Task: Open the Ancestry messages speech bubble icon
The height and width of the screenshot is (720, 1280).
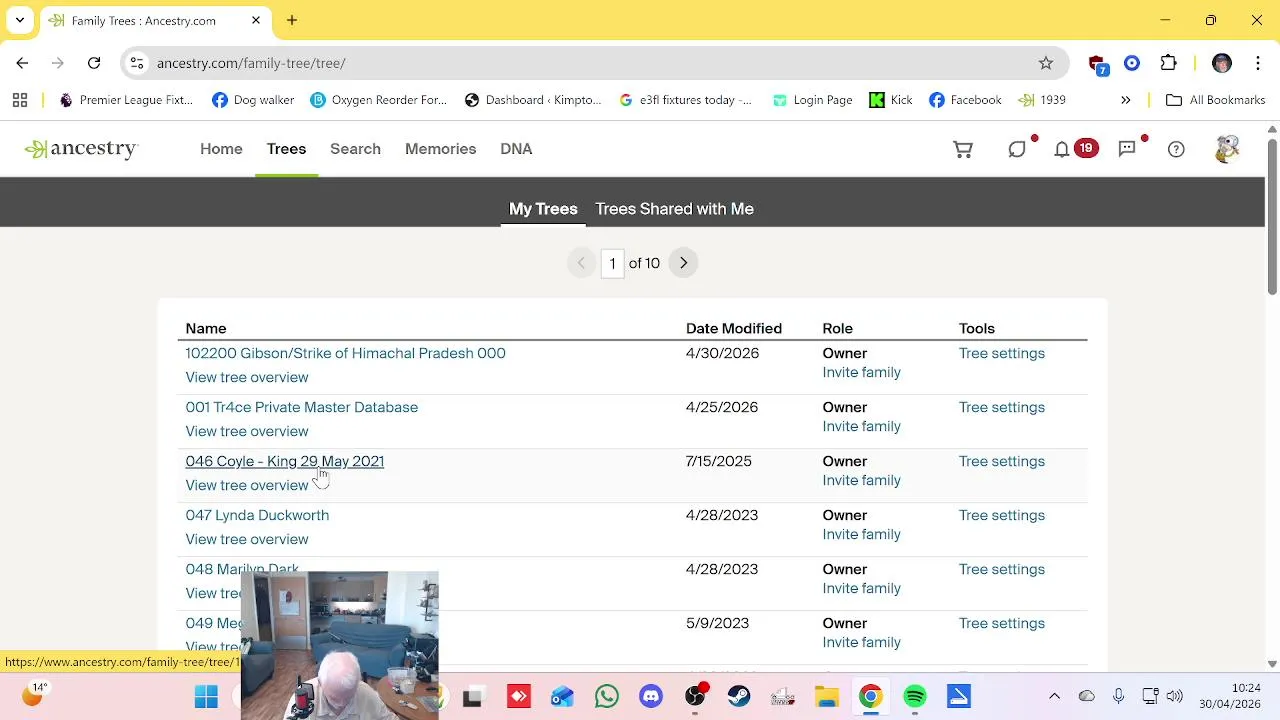Action: (1127, 149)
